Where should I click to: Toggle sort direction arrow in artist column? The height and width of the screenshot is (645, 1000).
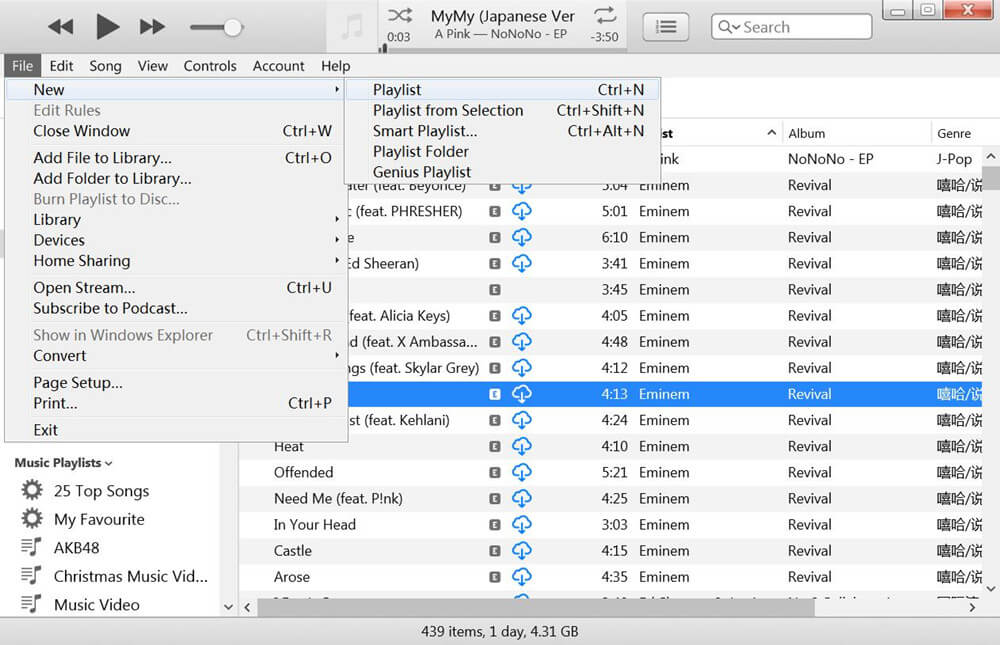tap(772, 133)
